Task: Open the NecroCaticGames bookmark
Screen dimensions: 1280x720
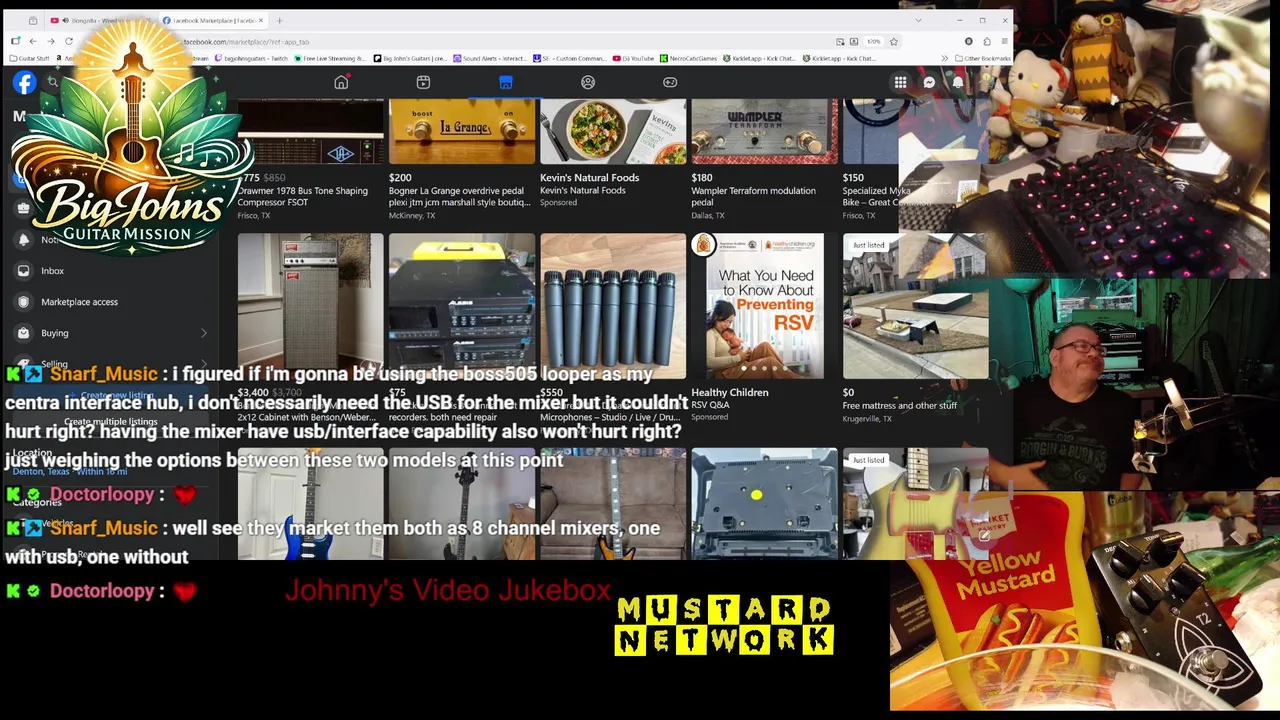Action: tap(688, 58)
